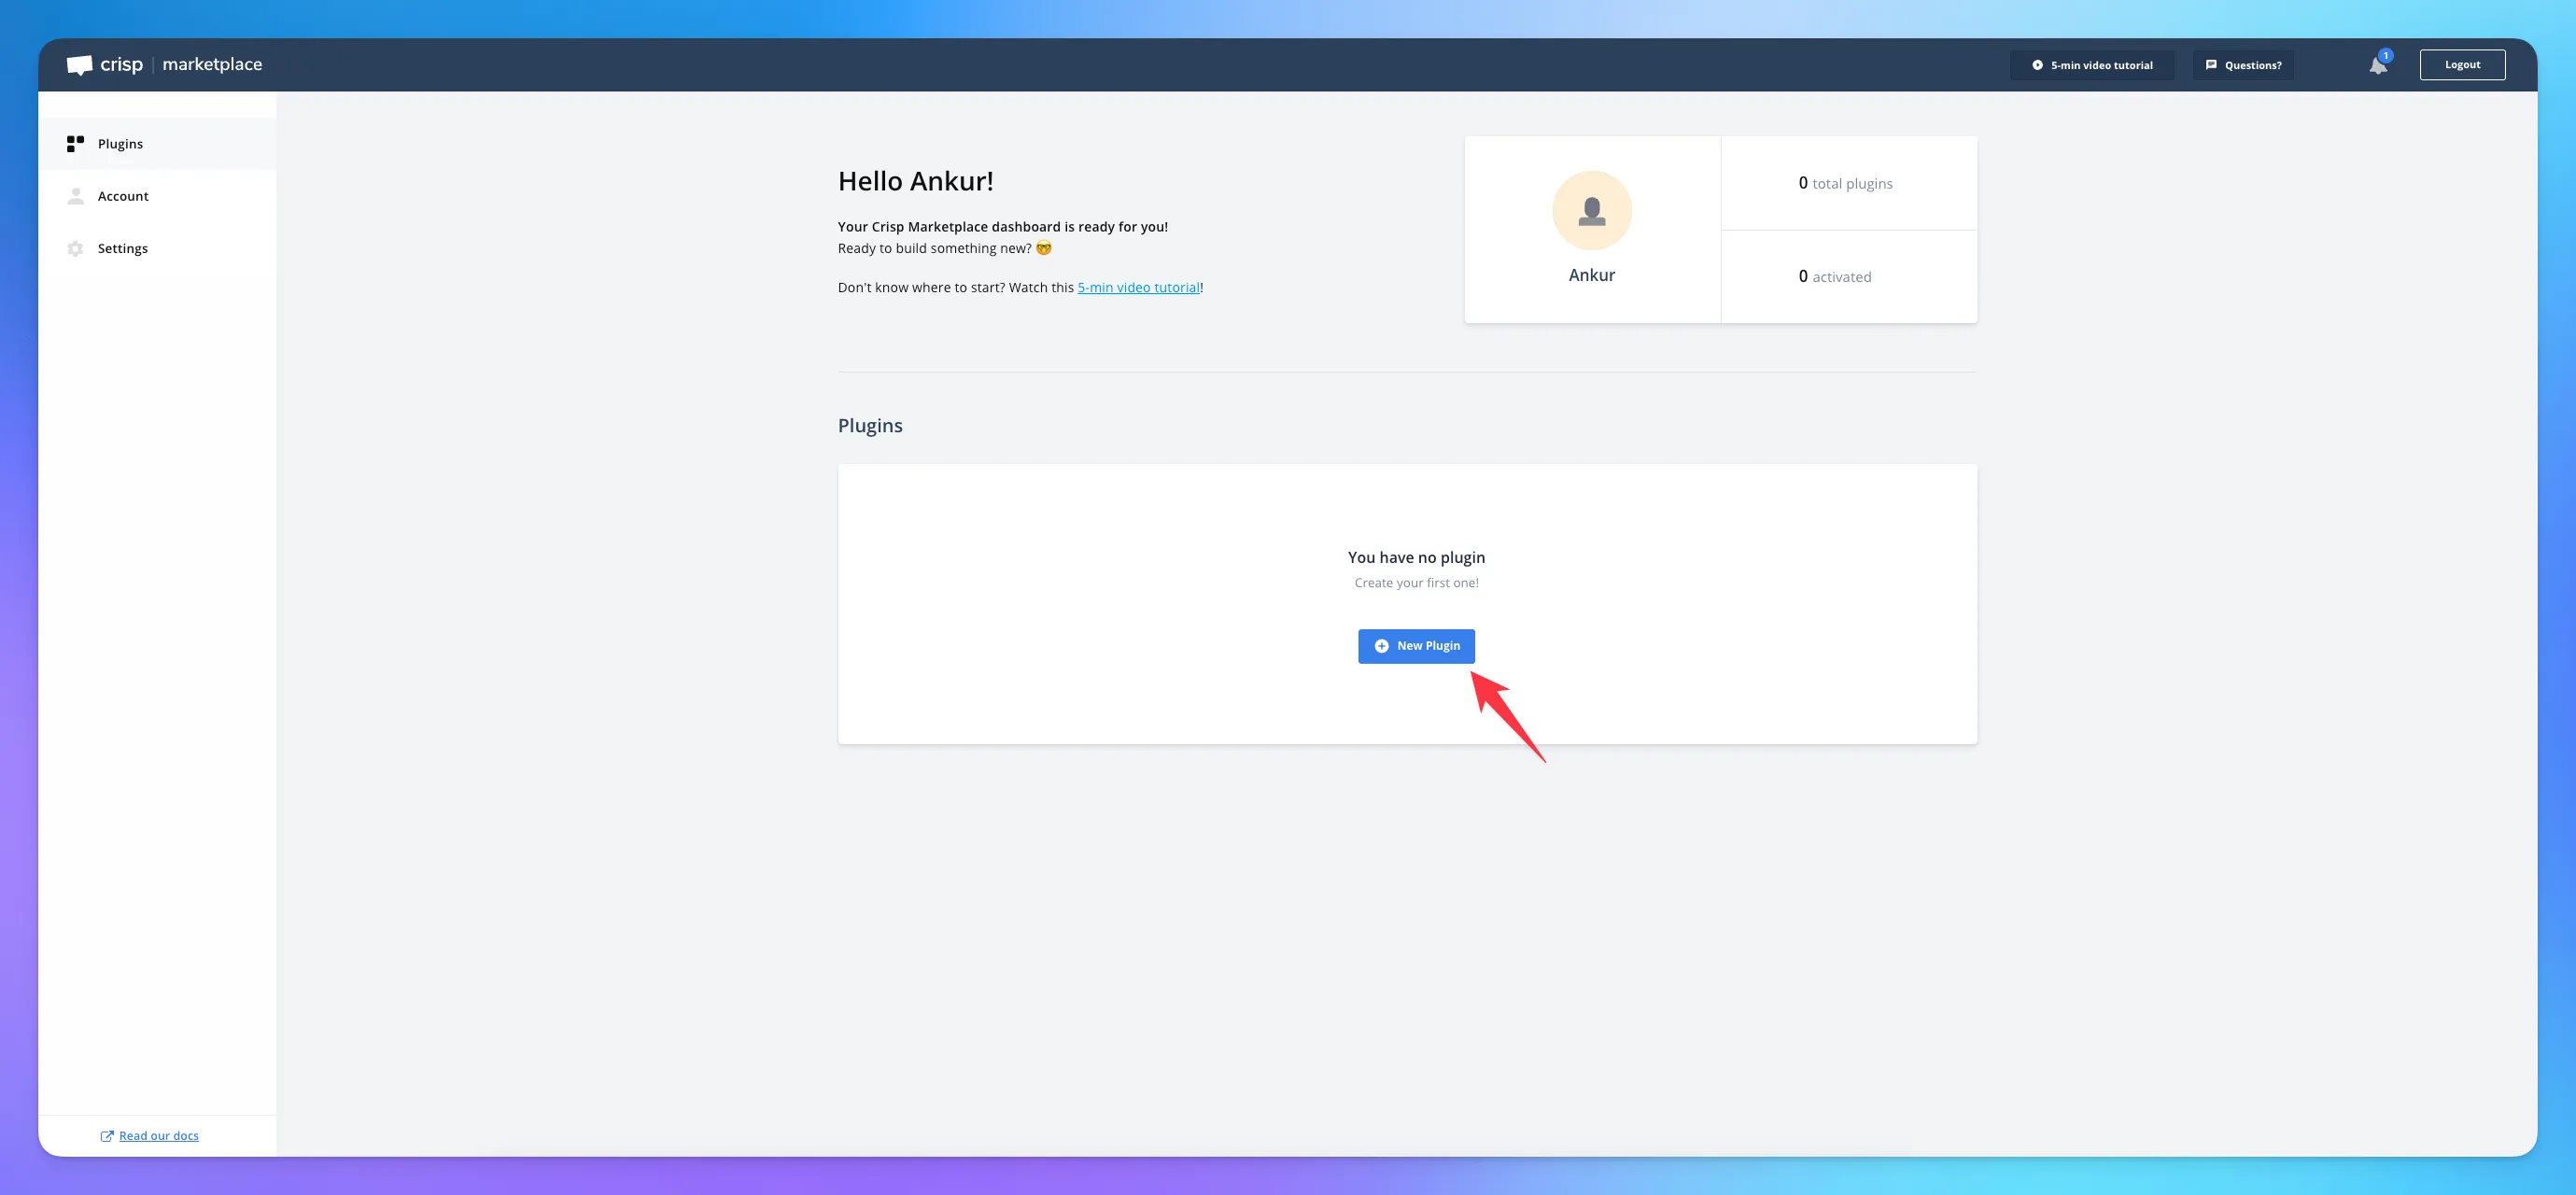
Task: Open the Settings menu item
Action: pyautogui.click(x=157, y=248)
